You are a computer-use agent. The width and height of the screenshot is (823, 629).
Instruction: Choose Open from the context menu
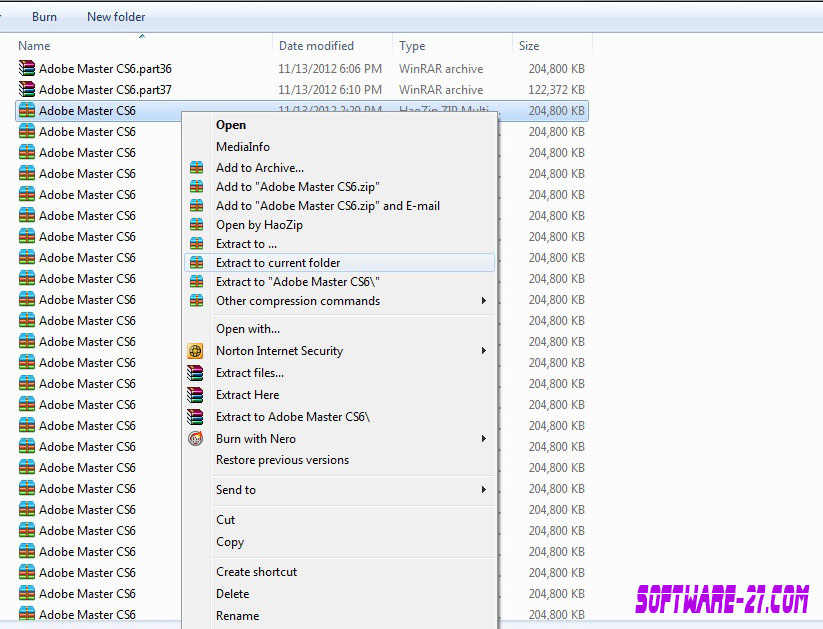point(231,125)
